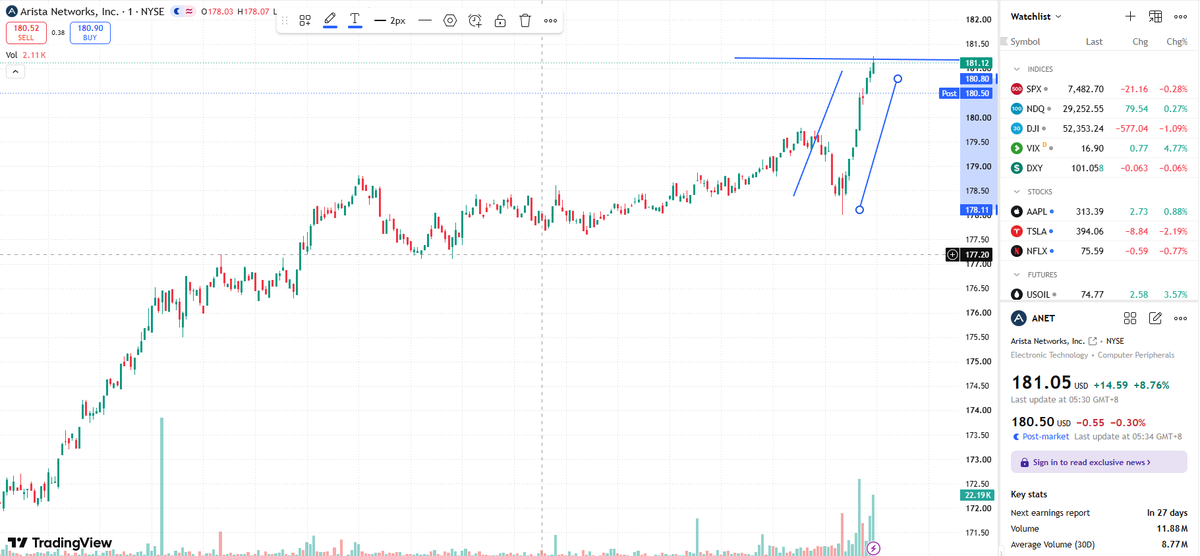Open the Watchlist name dropdown
The width and height of the screenshot is (1200, 556).
pos(1036,16)
